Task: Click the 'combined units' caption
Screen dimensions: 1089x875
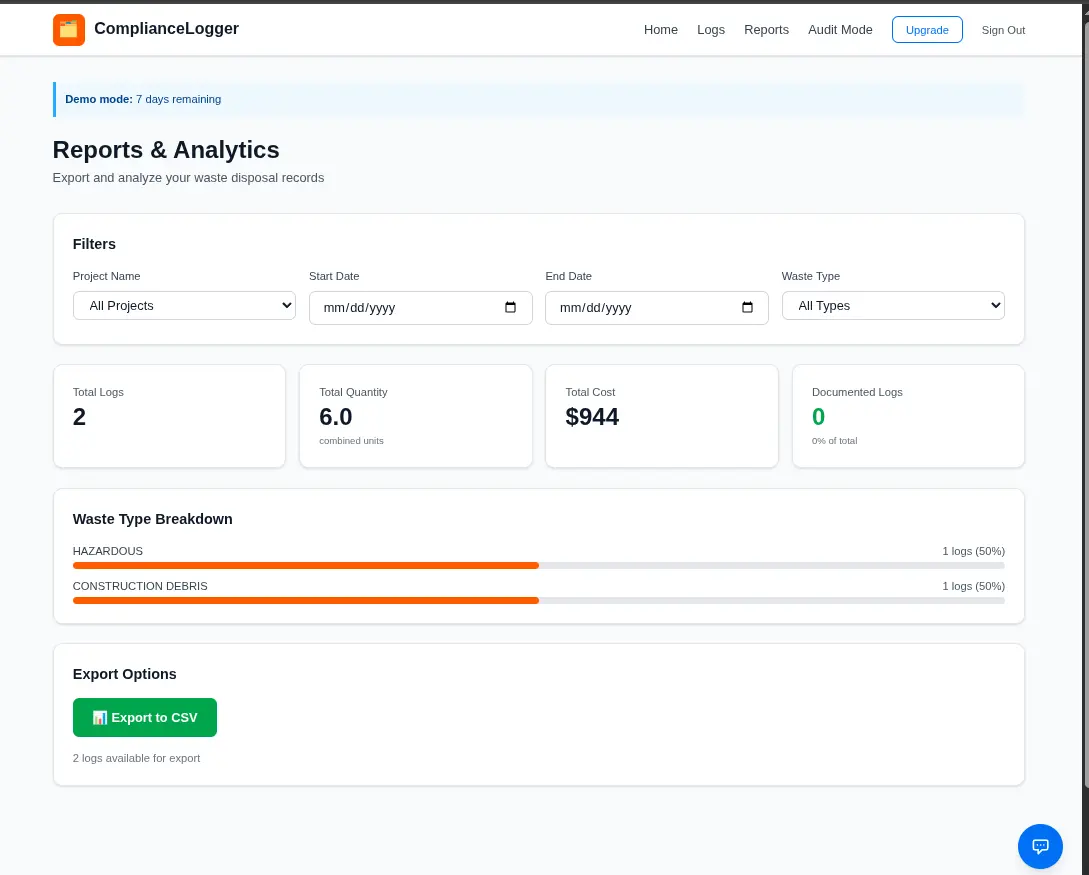Action: coord(351,441)
